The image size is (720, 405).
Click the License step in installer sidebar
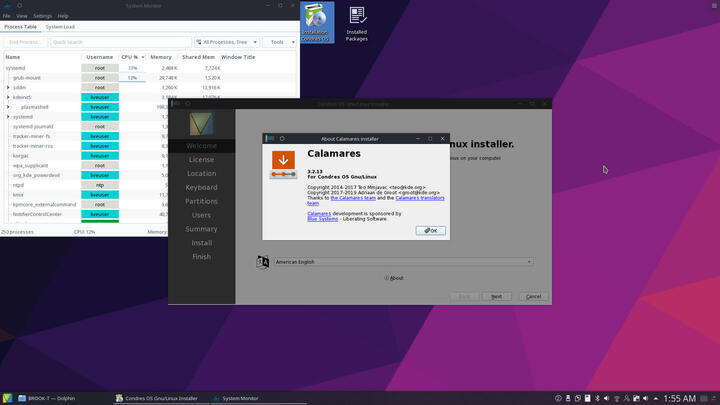(201, 160)
